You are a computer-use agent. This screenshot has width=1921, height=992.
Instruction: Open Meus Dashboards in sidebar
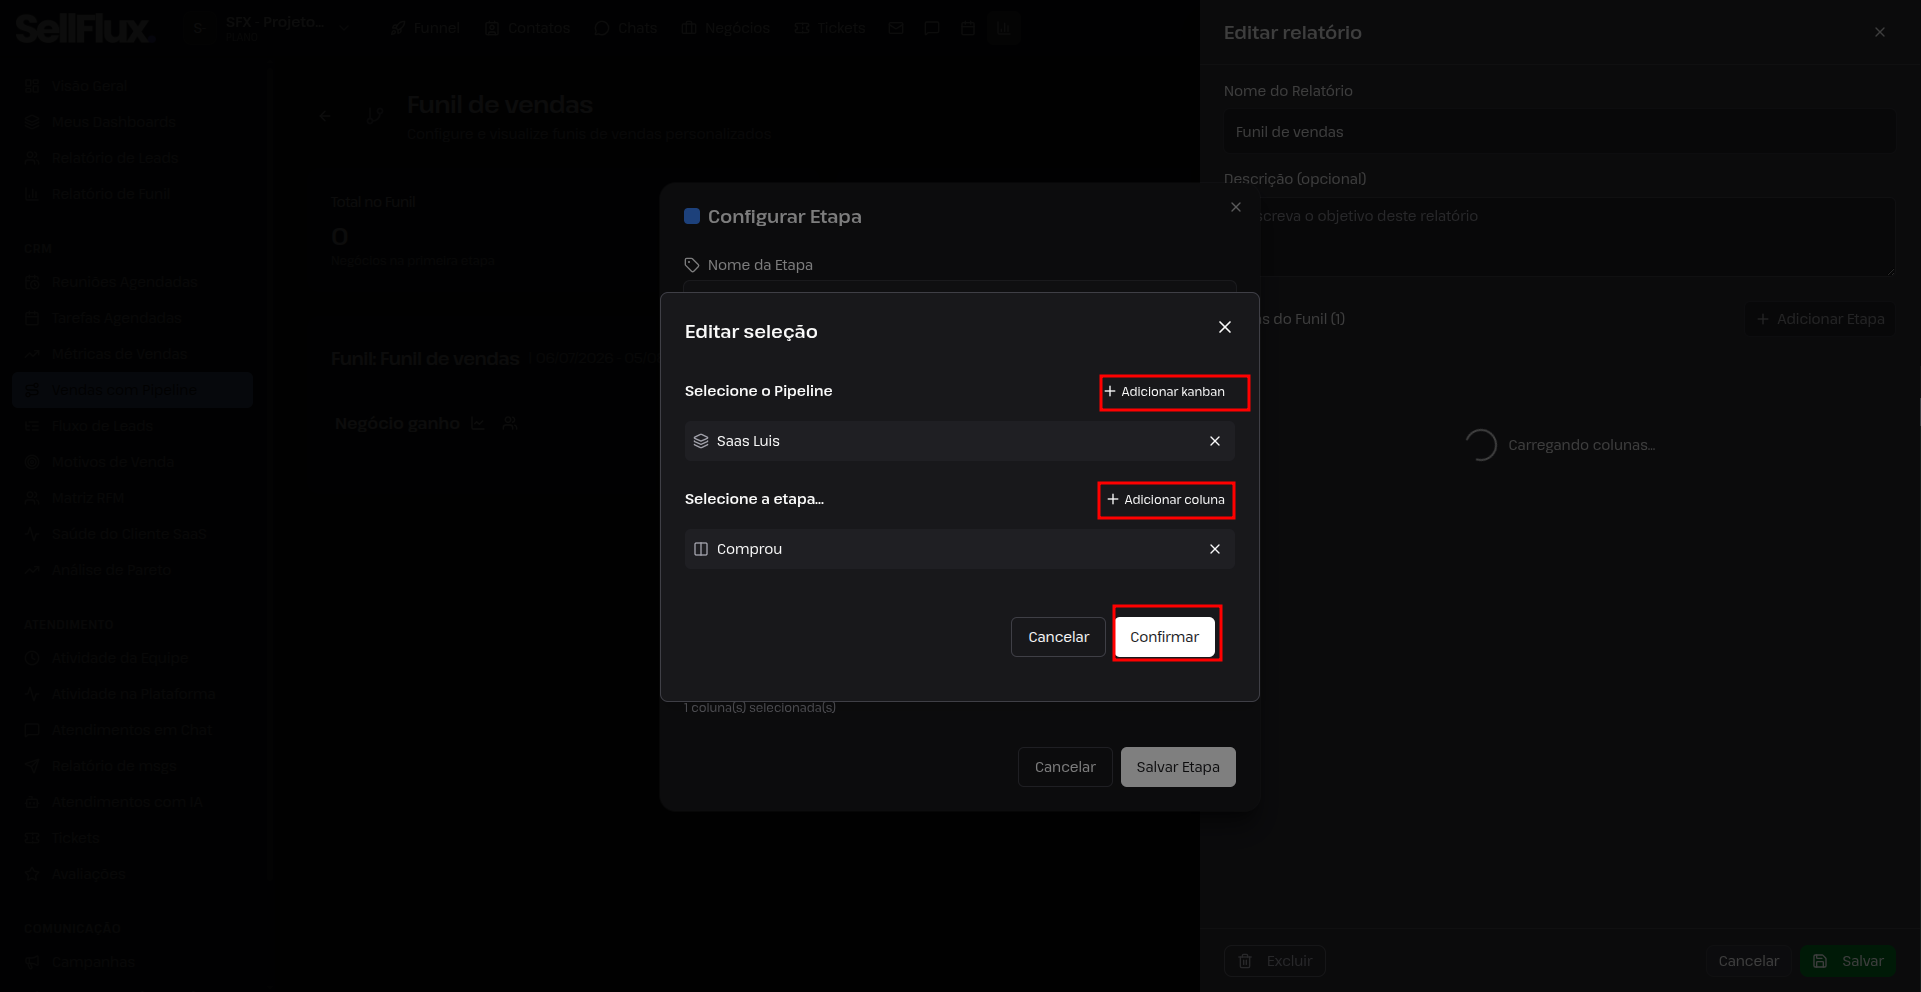[x=133, y=122]
